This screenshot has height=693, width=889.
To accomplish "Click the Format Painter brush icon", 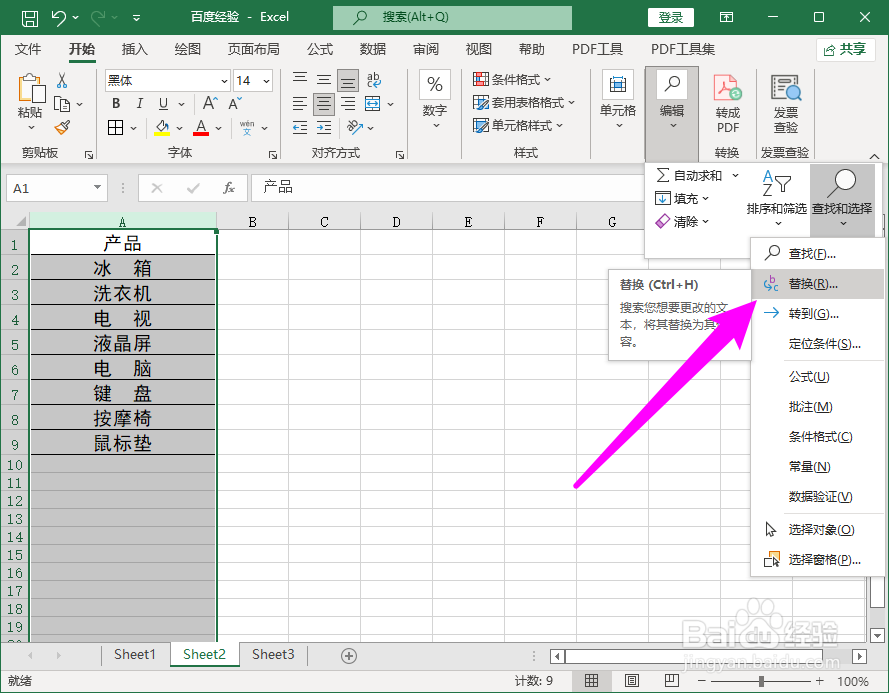I will point(62,128).
